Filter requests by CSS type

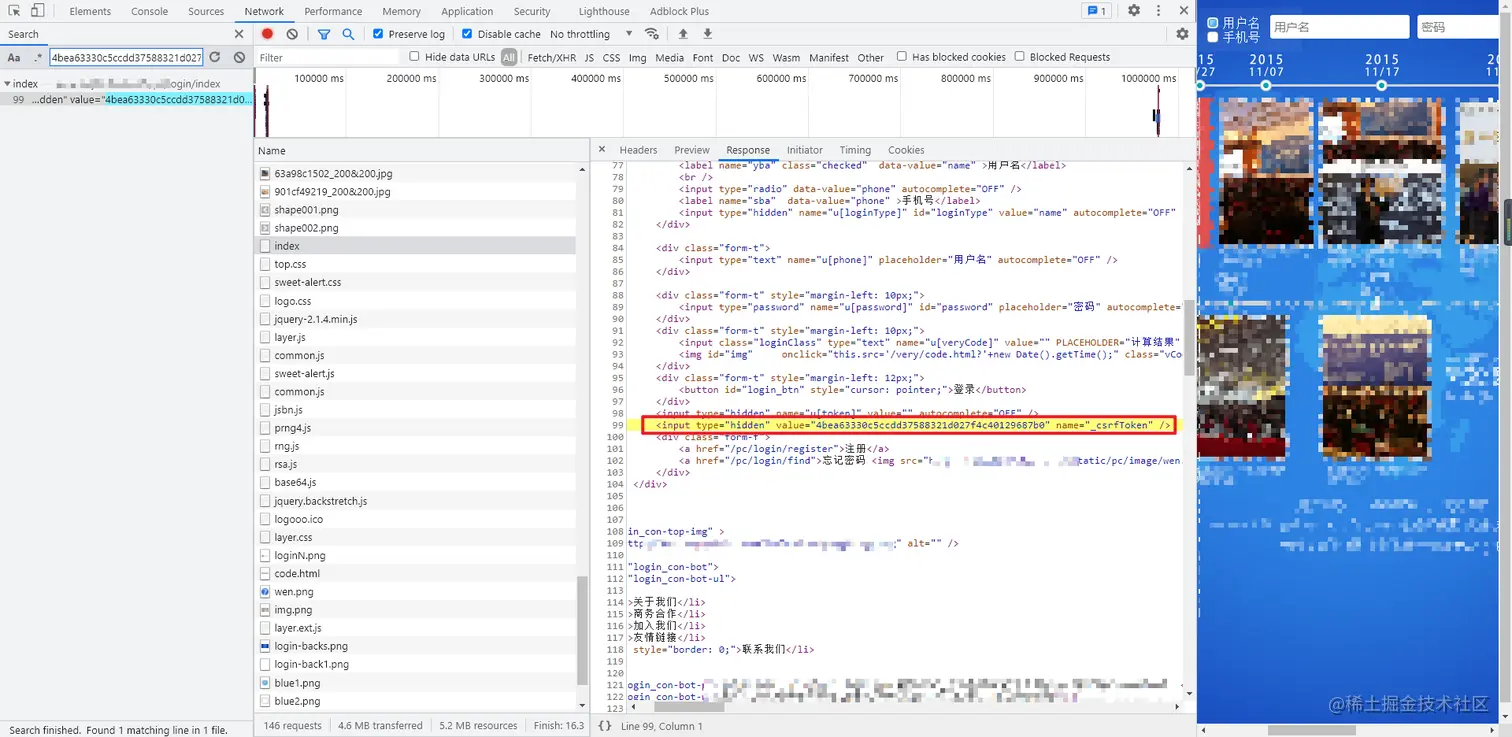click(611, 58)
